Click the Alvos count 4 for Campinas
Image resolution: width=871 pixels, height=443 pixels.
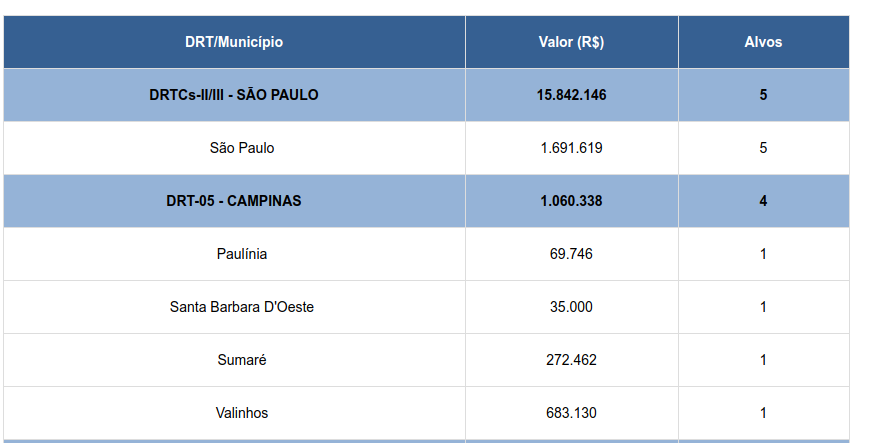pos(763,201)
